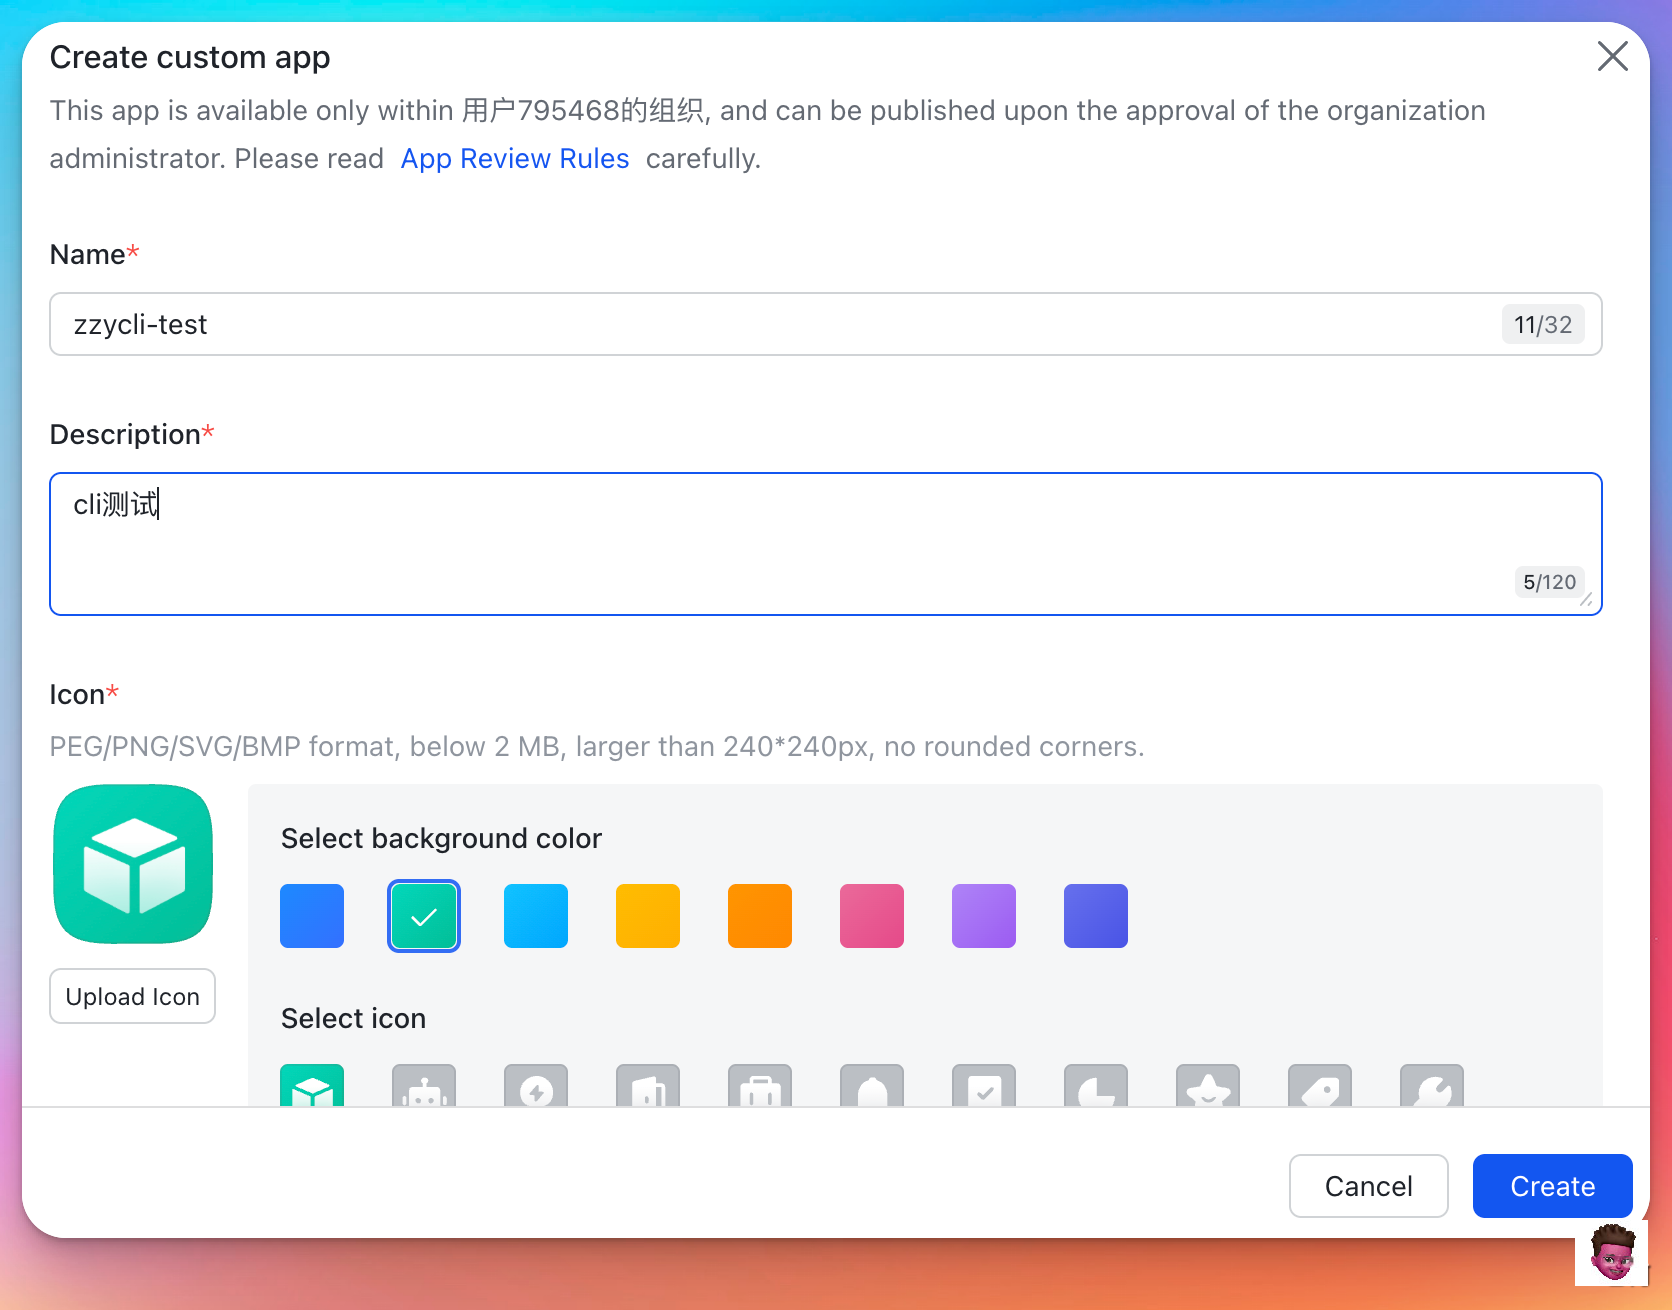Screen dimensions: 1672x1310
Task: Click the Cancel button
Action: click(1369, 1186)
